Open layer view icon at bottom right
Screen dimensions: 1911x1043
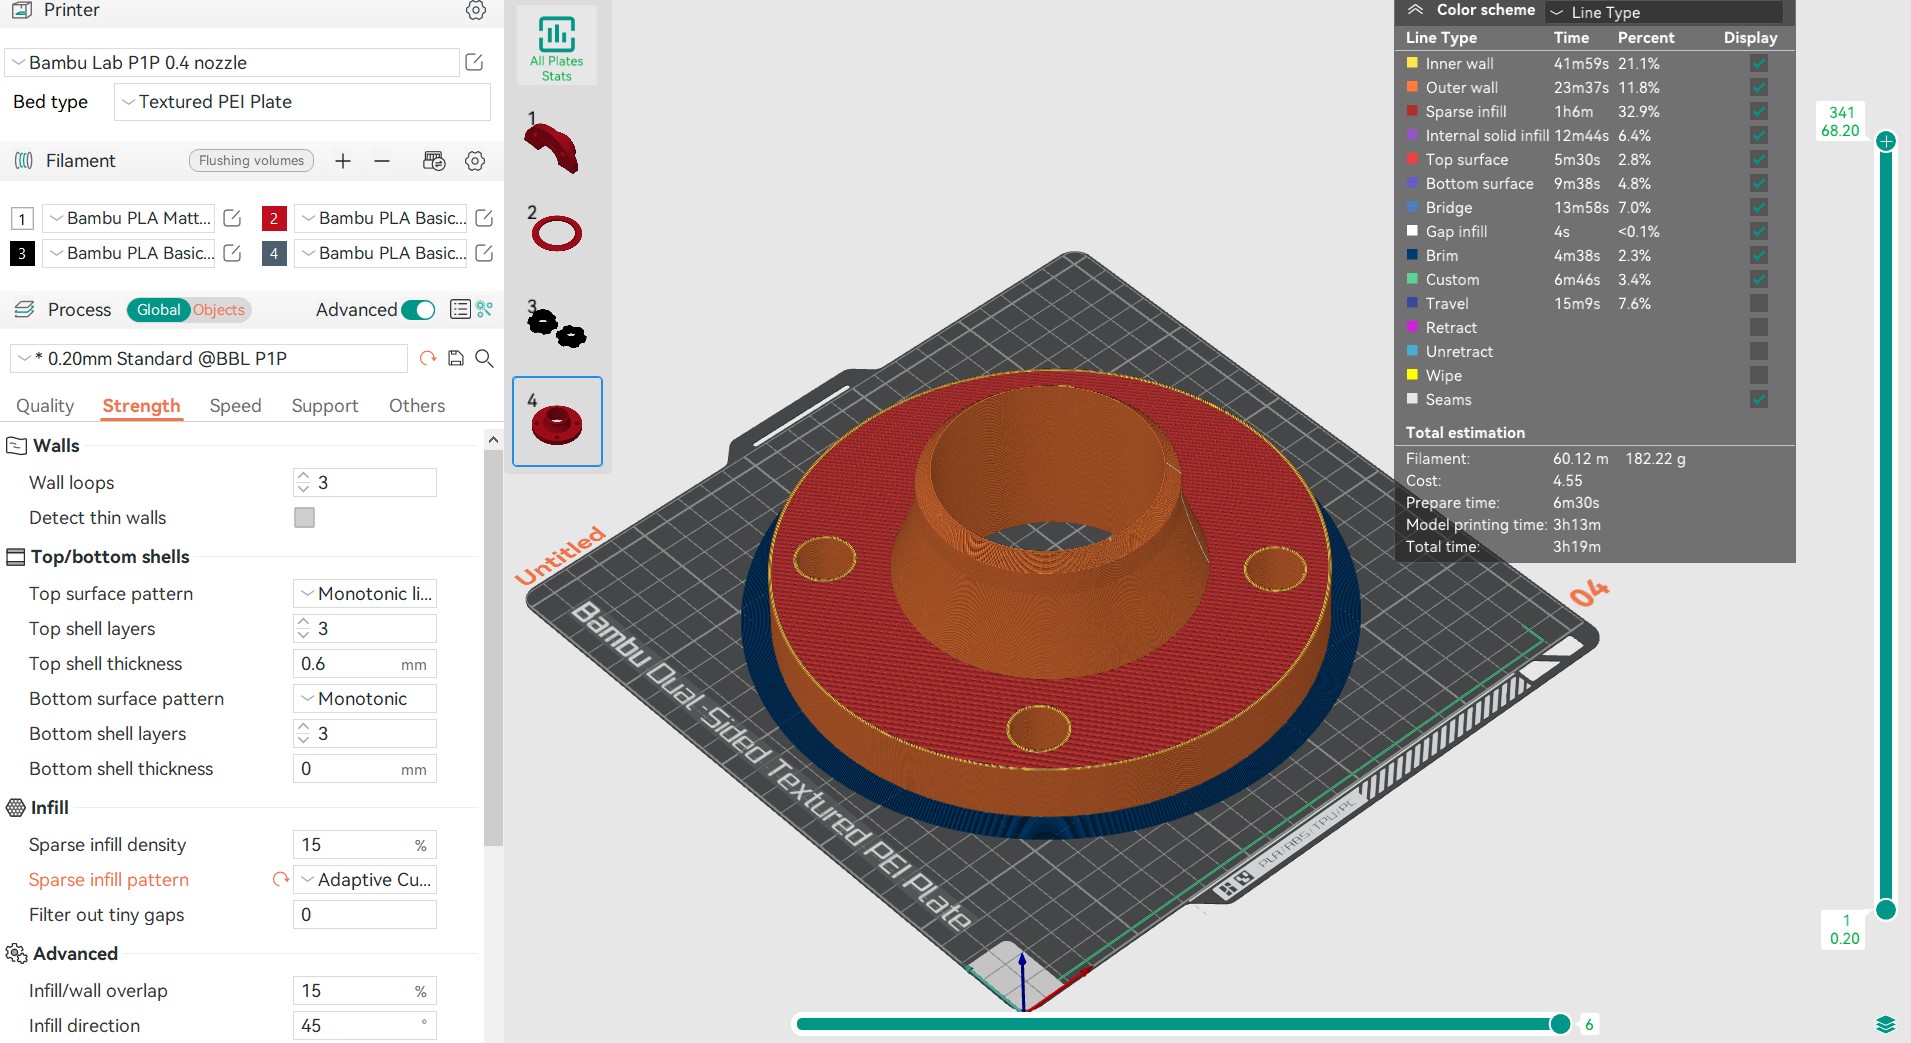click(1886, 1024)
